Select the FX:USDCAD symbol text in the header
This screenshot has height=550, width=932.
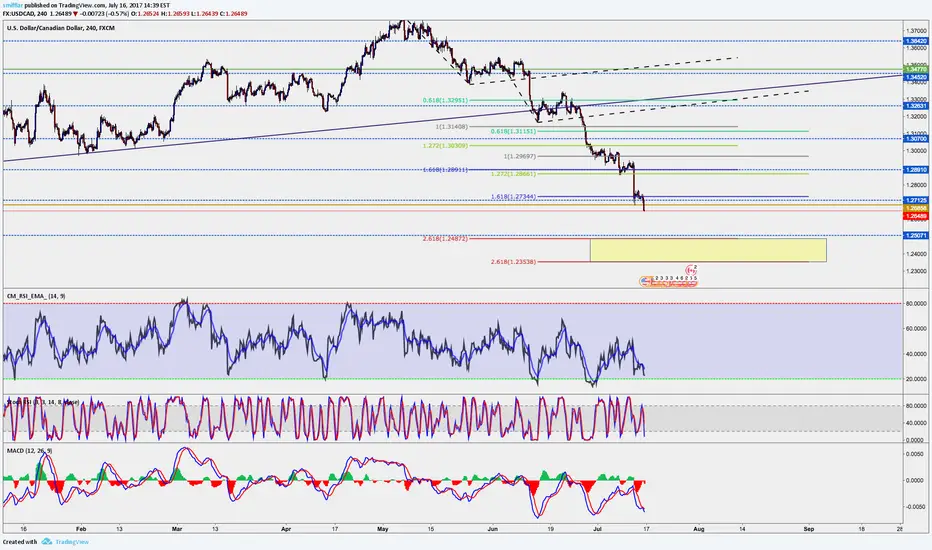(19, 13)
